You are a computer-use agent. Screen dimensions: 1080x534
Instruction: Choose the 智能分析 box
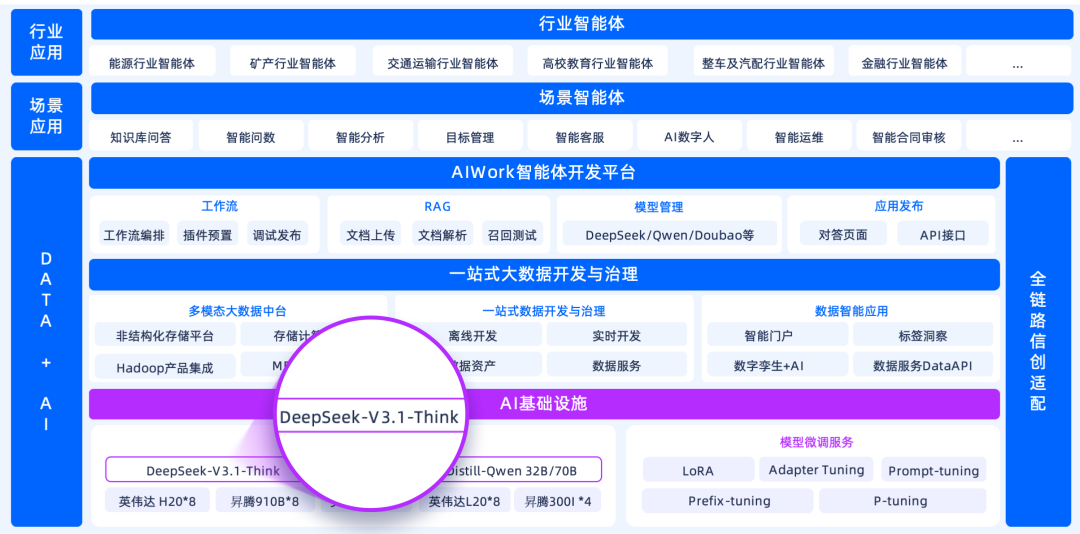[x=360, y=136]
